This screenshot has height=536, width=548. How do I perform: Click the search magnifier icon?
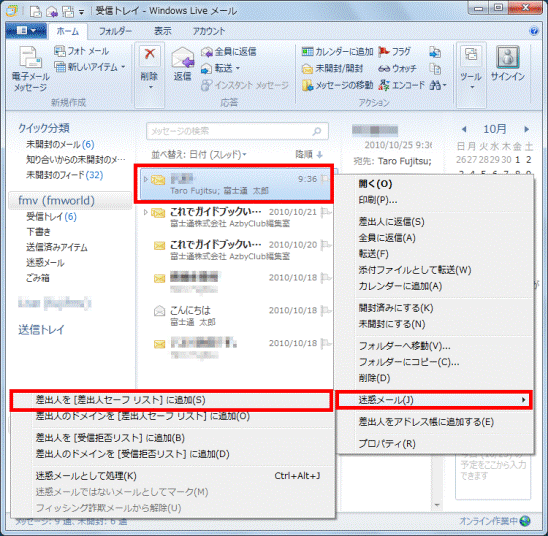pyautogui.click(x=317, y=131)
